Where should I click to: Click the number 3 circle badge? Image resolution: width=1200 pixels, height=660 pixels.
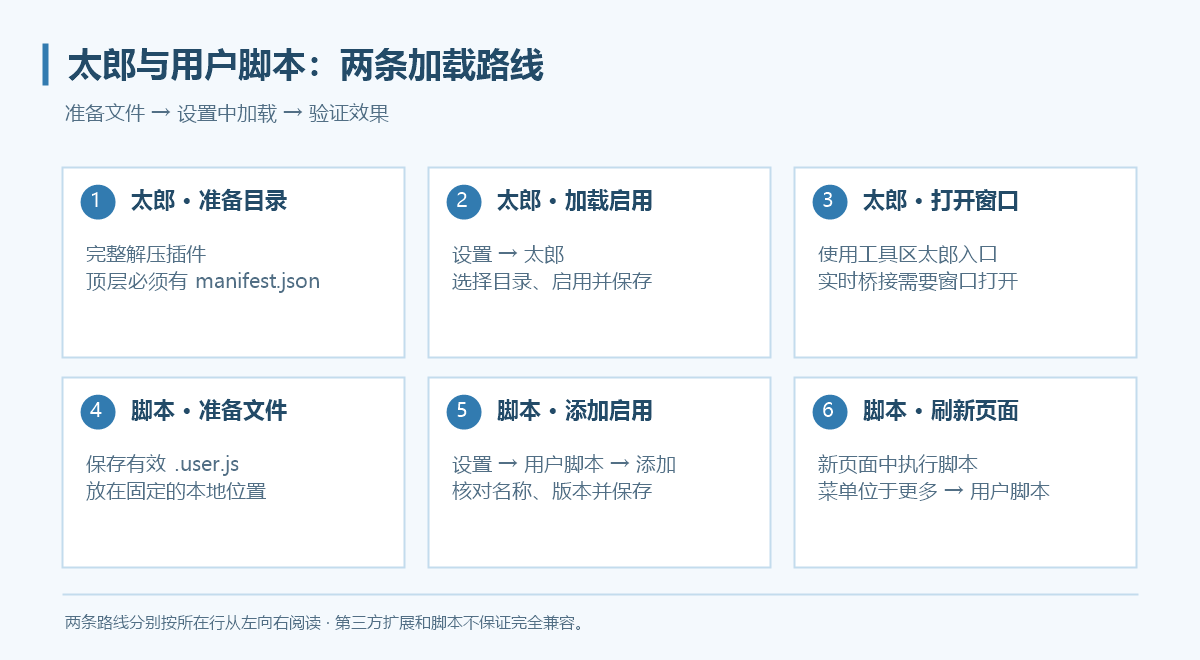point(830,201)
